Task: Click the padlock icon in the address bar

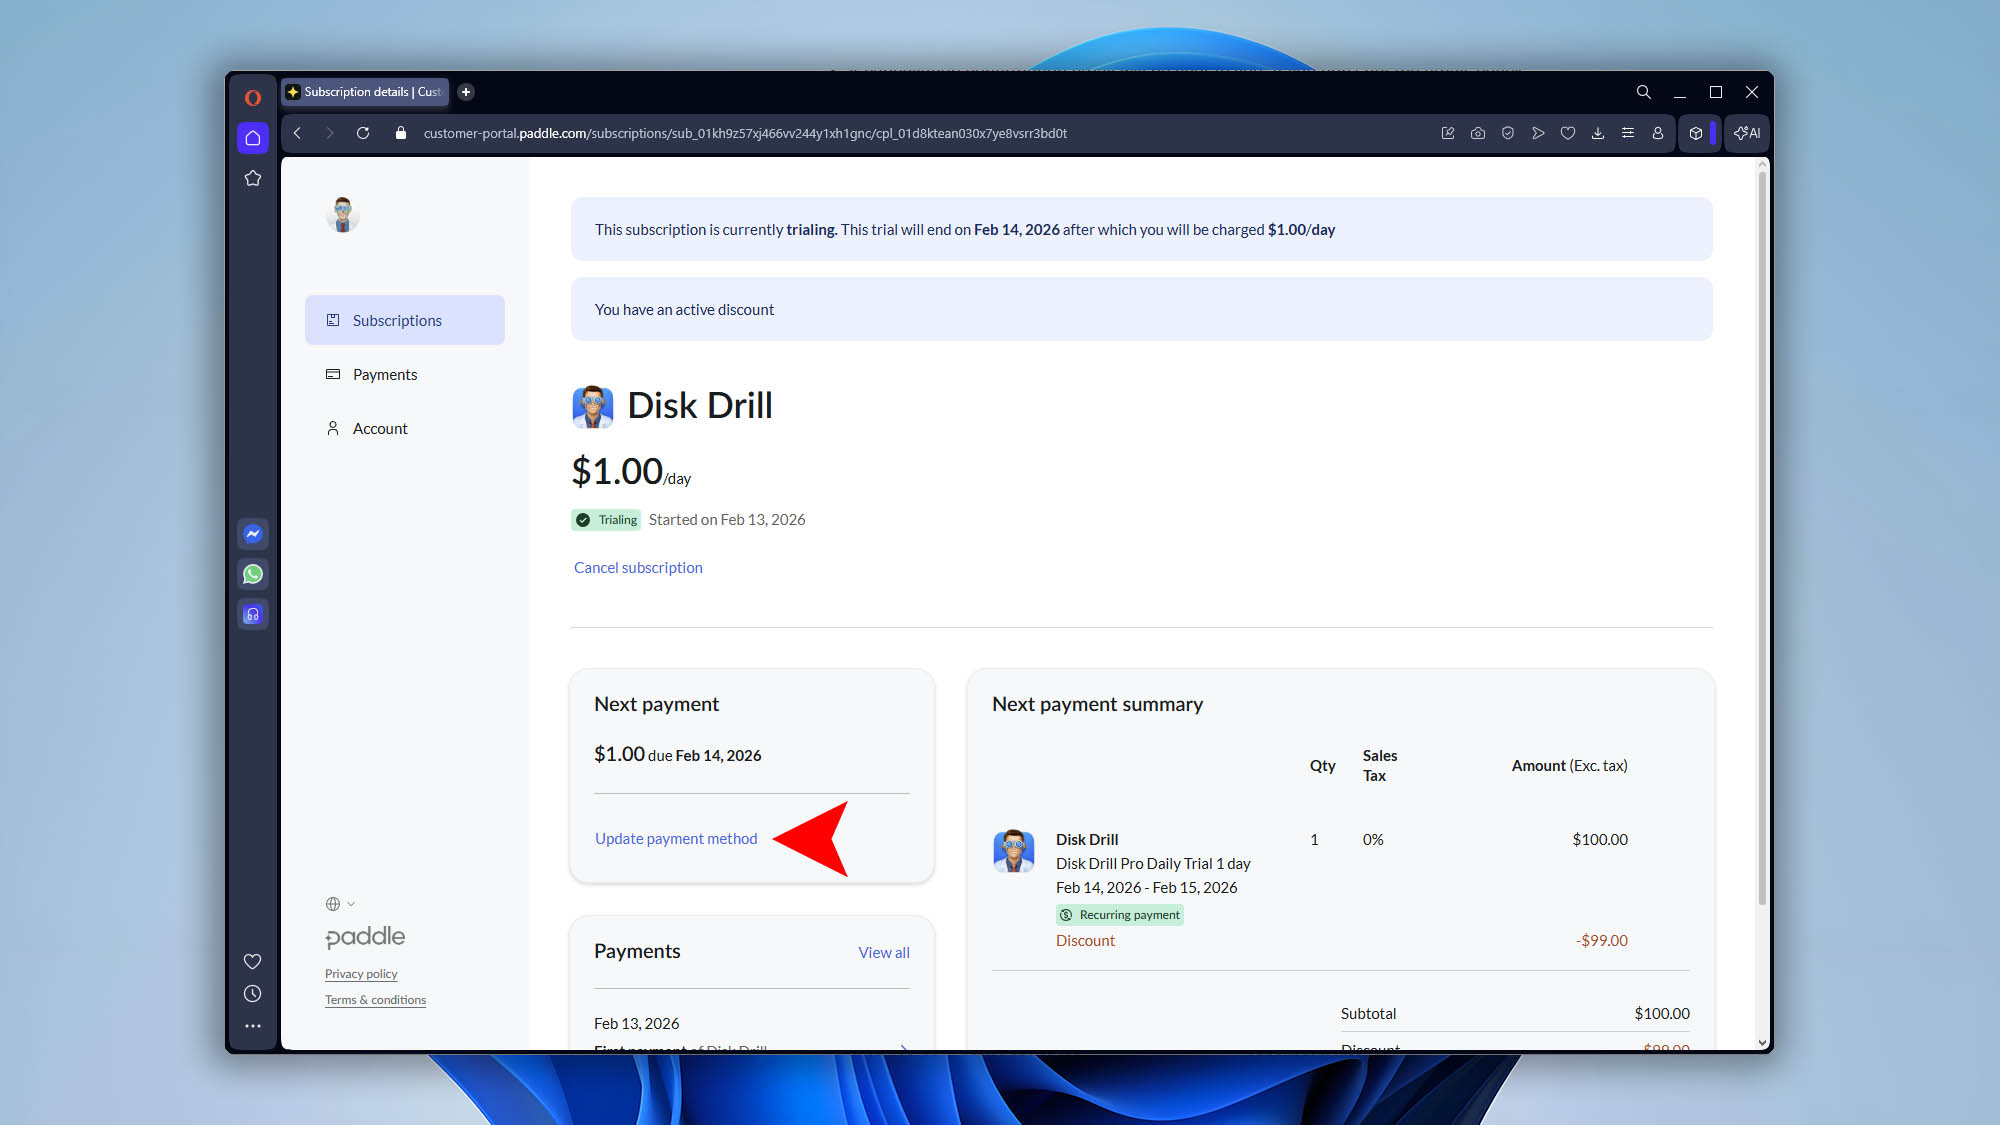Action: (x=401, y=133)
